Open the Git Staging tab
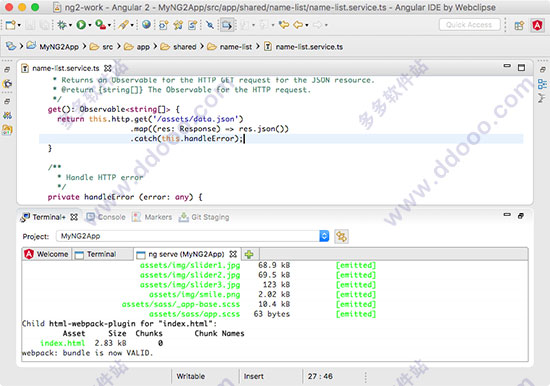Image resolution: width=550 pixels, height=386 pixels. point(204,217)
